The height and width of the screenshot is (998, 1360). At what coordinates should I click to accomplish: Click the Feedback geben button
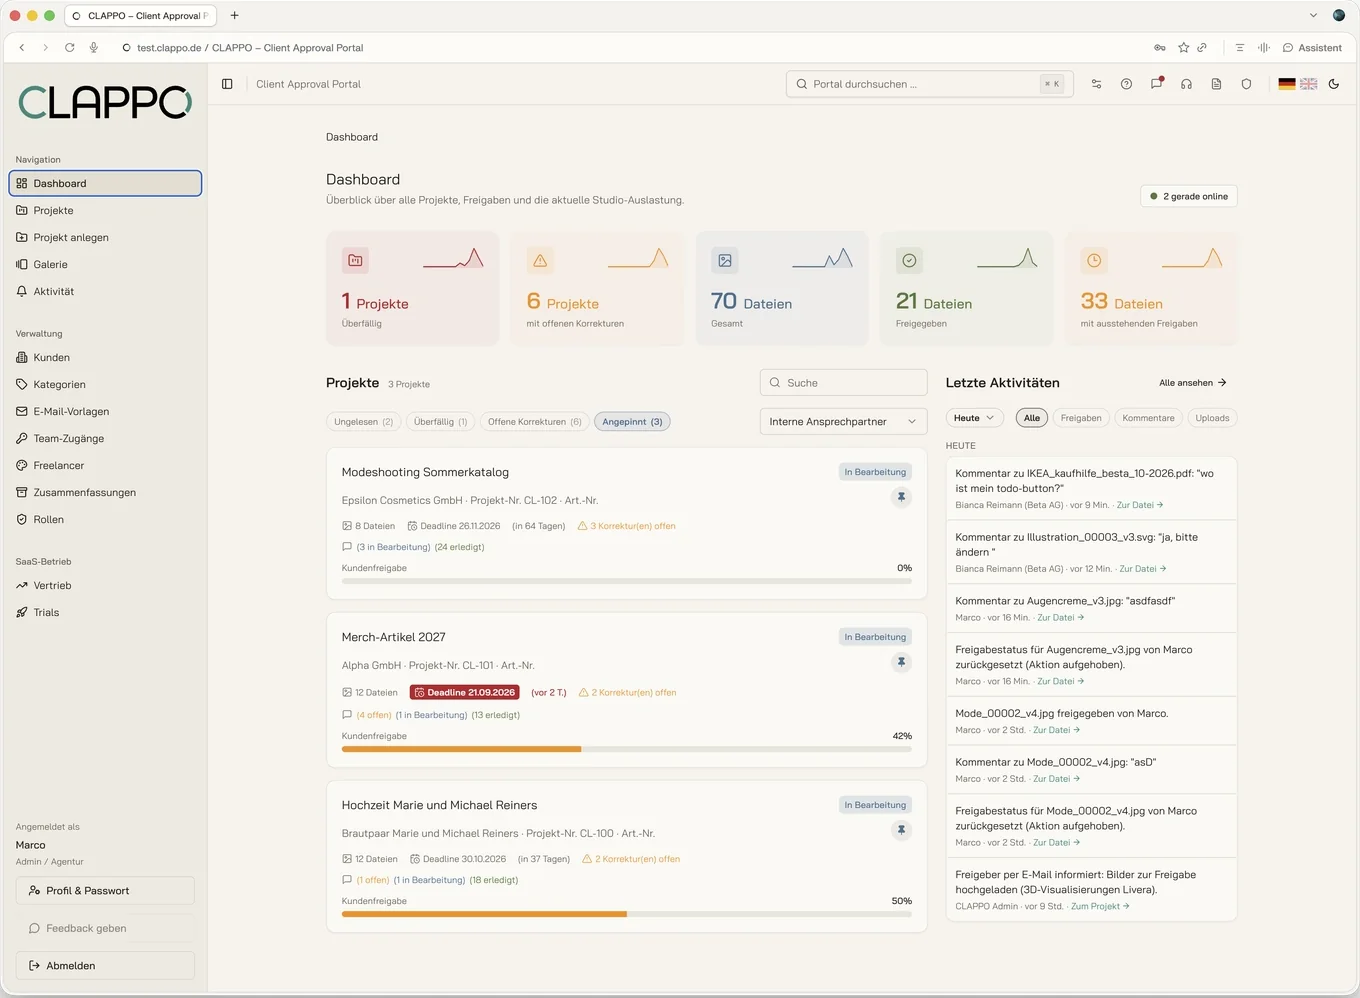(x=105, y=928)
